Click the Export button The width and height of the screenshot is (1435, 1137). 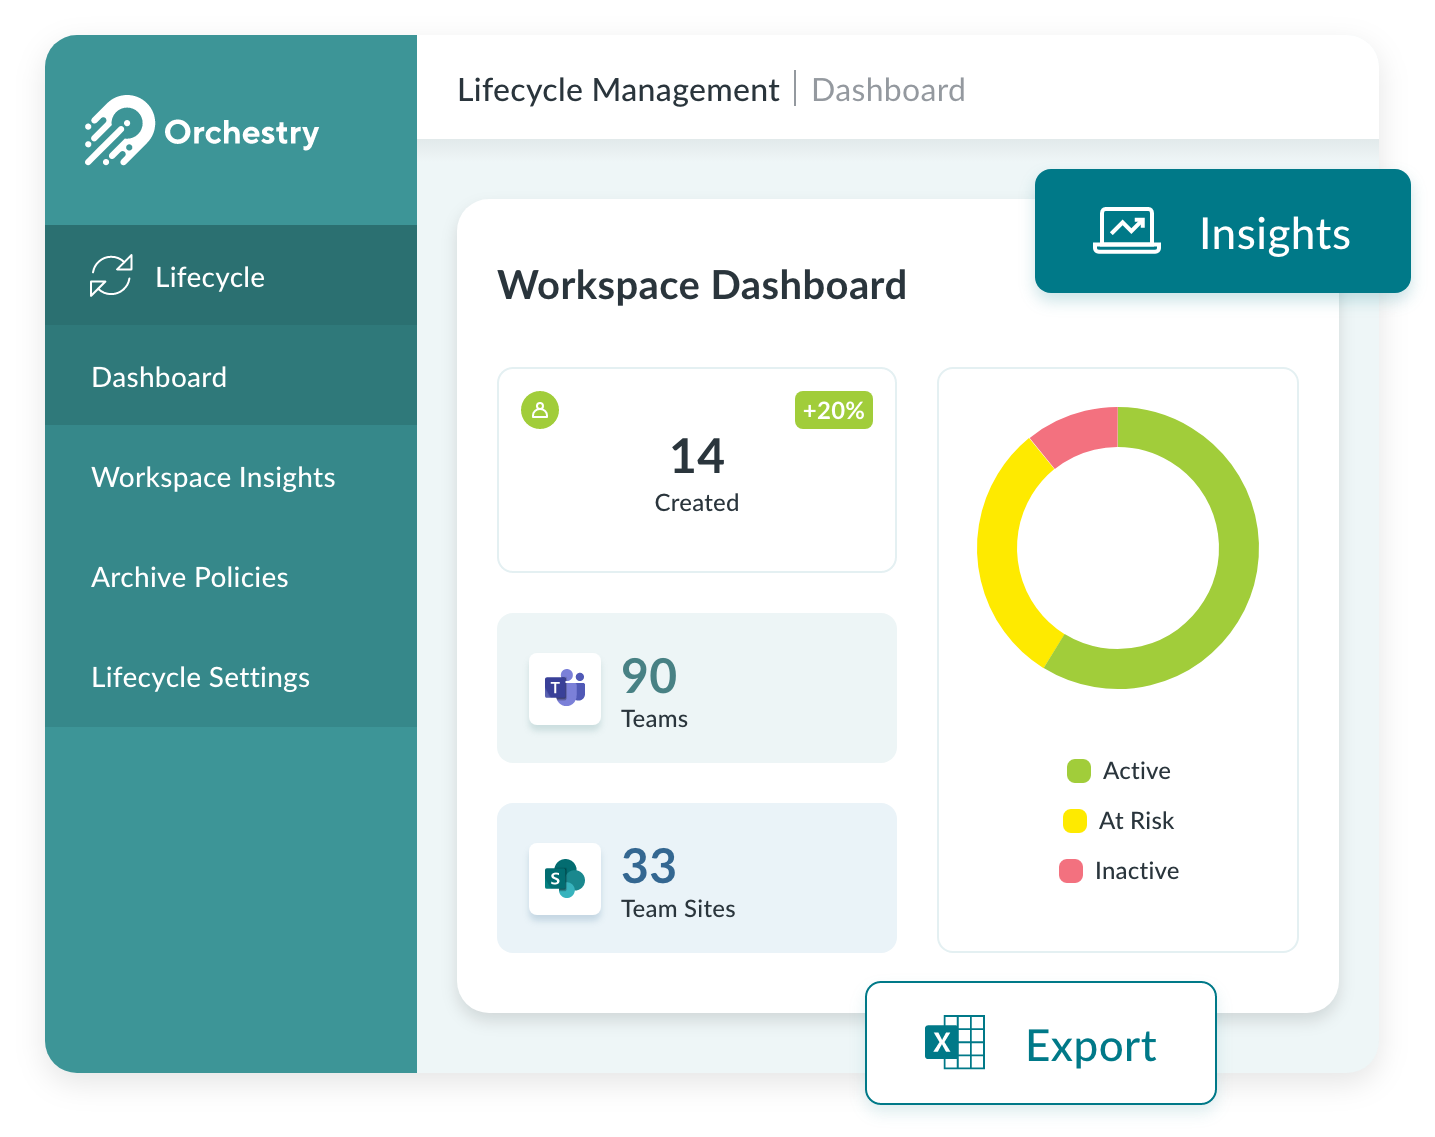pos(1090,1044)
